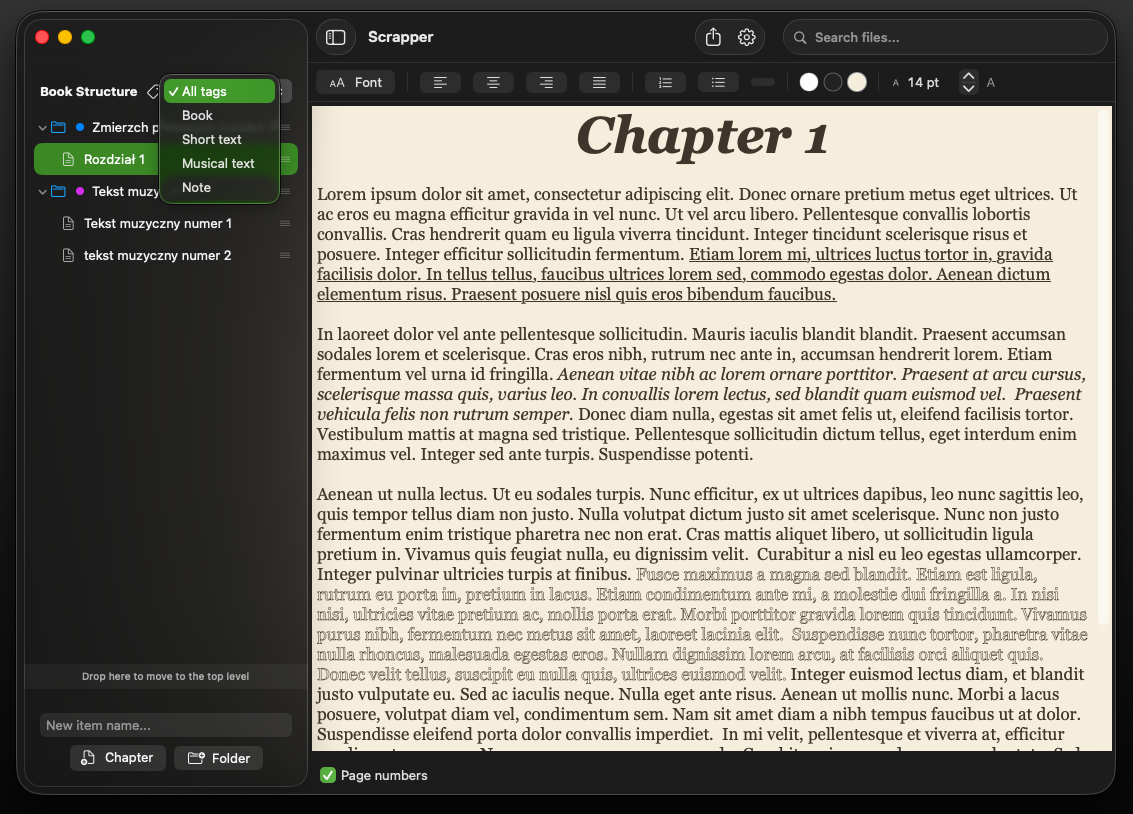Open tekst muzyczny numer 2 document
The width and height of the screenshot is (1133, 814).
point(166,256)
